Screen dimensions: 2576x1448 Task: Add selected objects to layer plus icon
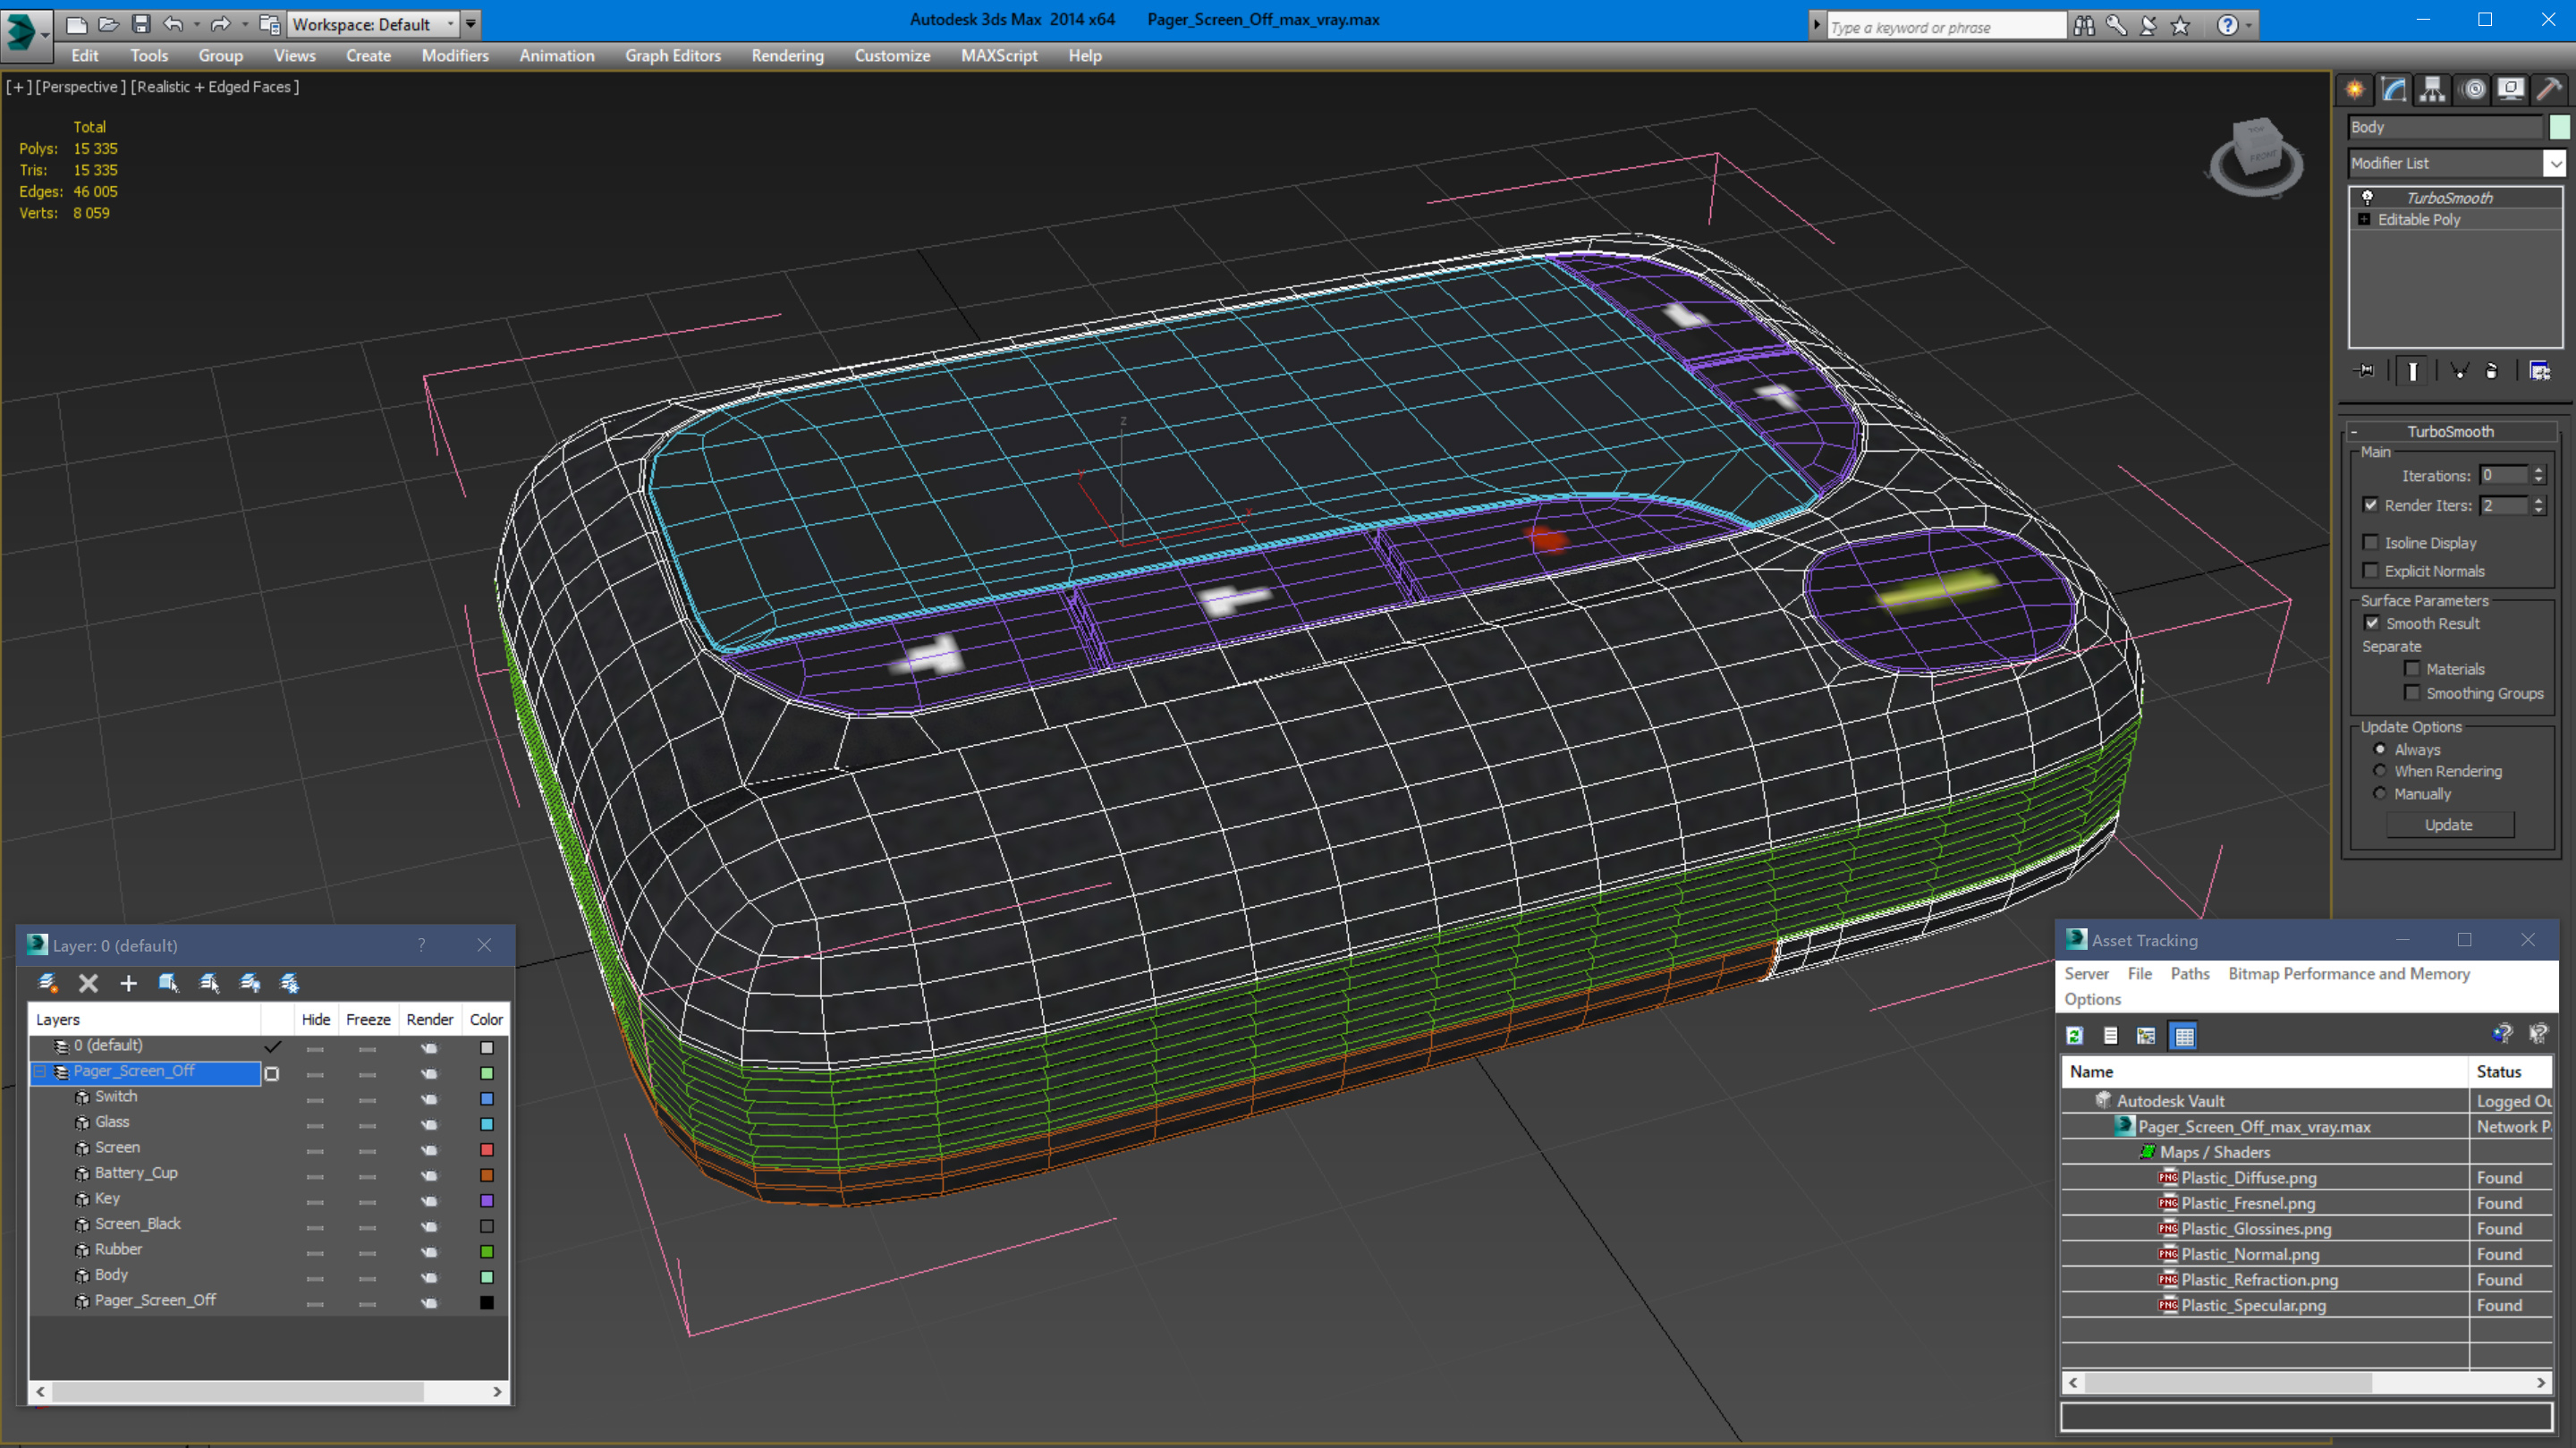(x=128, y=983)
